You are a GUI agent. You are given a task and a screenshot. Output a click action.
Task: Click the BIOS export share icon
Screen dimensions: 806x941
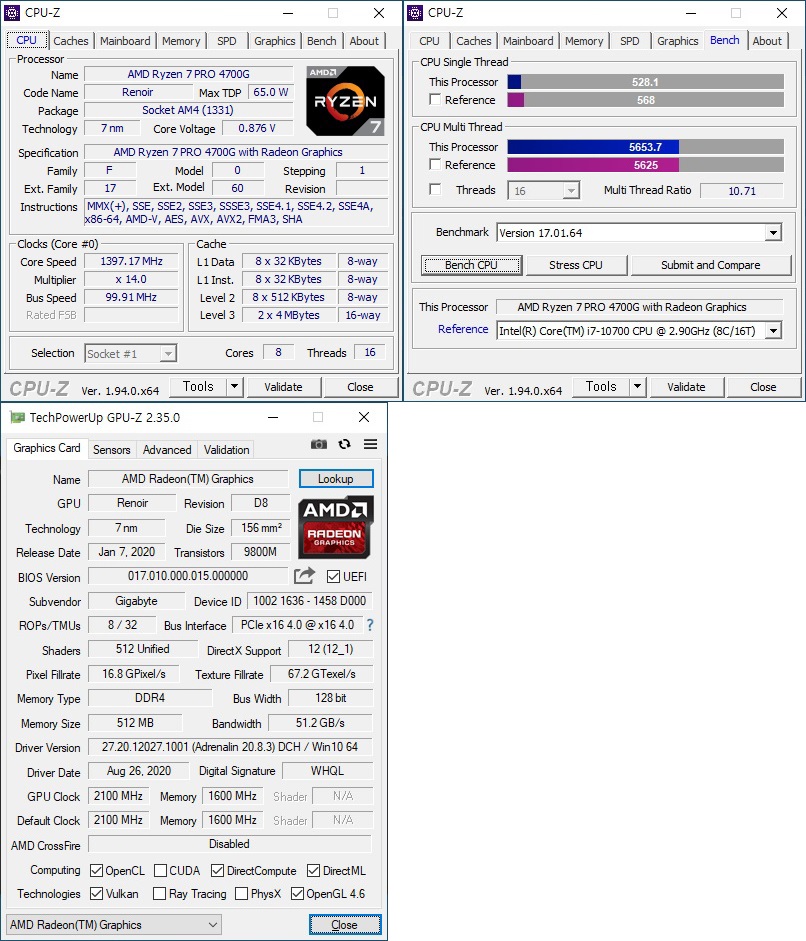point(304,576)
